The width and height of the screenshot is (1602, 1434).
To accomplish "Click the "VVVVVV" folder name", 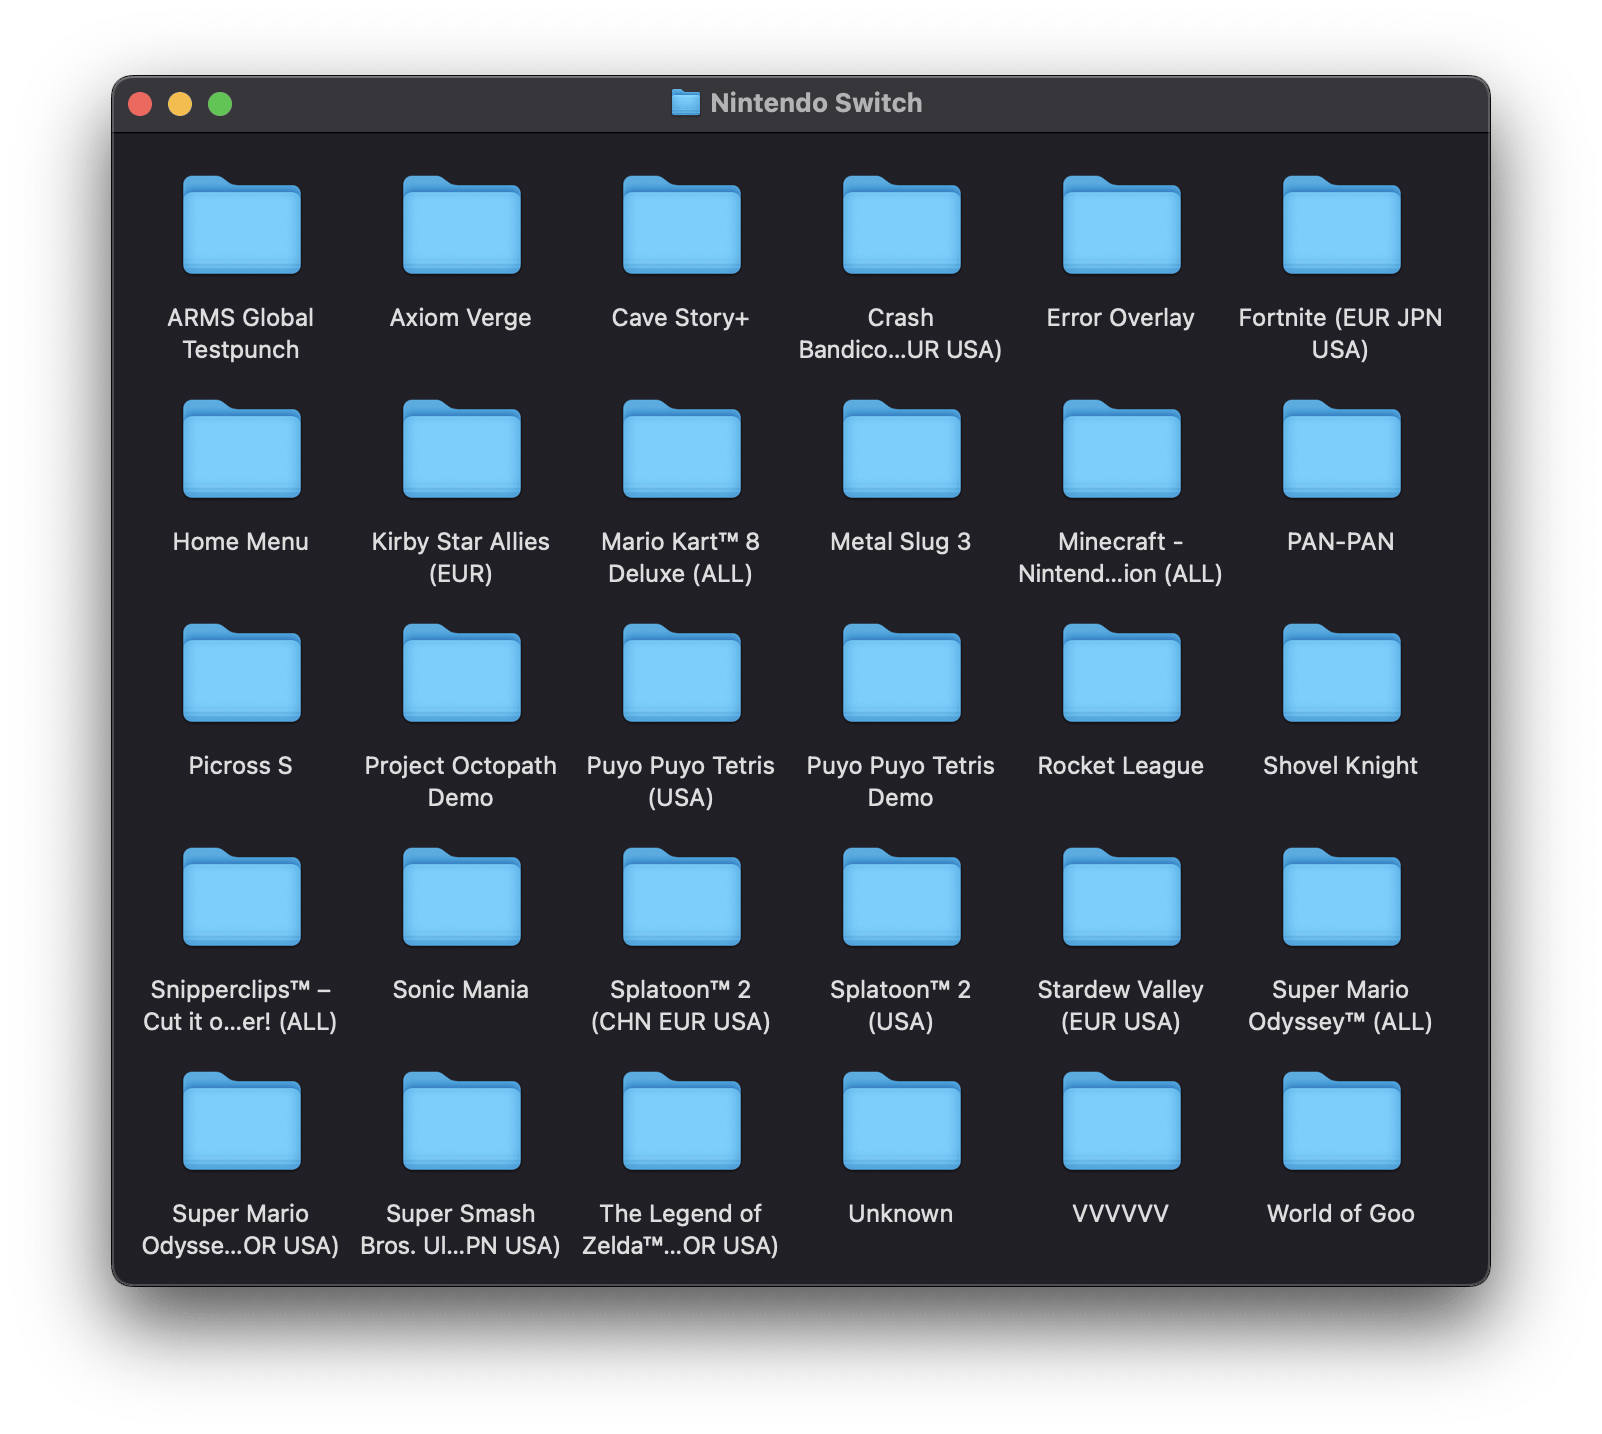I will point(1121,1214).
